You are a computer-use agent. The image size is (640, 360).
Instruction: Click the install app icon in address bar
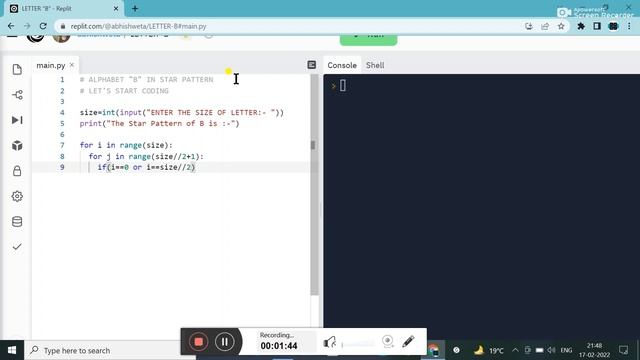(529, 26)
